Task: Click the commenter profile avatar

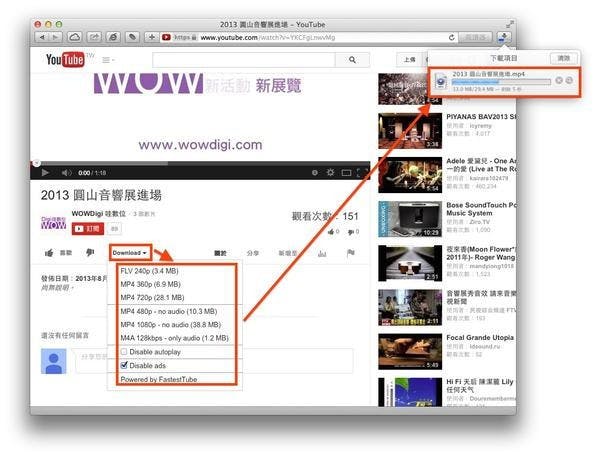Action: [54, 361]
